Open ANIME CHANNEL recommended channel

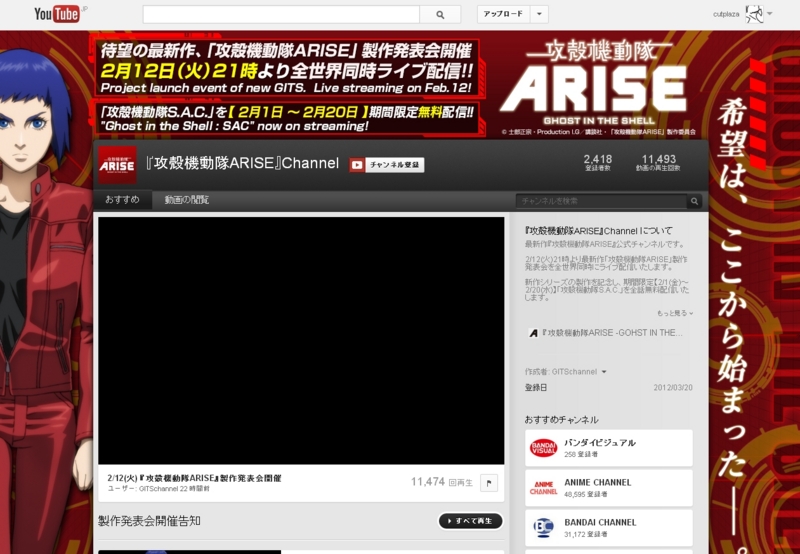(609, 488)
